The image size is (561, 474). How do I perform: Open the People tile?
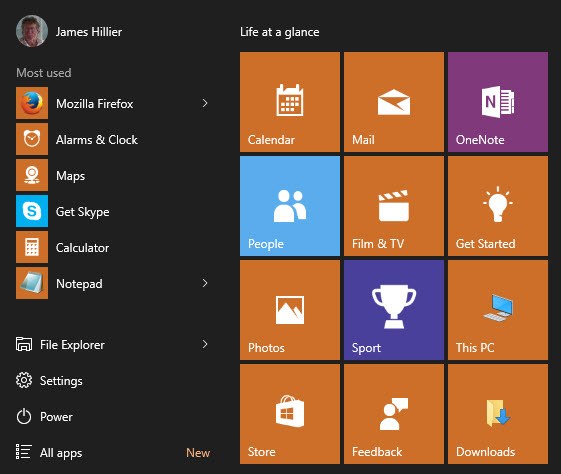click(290, 206)
